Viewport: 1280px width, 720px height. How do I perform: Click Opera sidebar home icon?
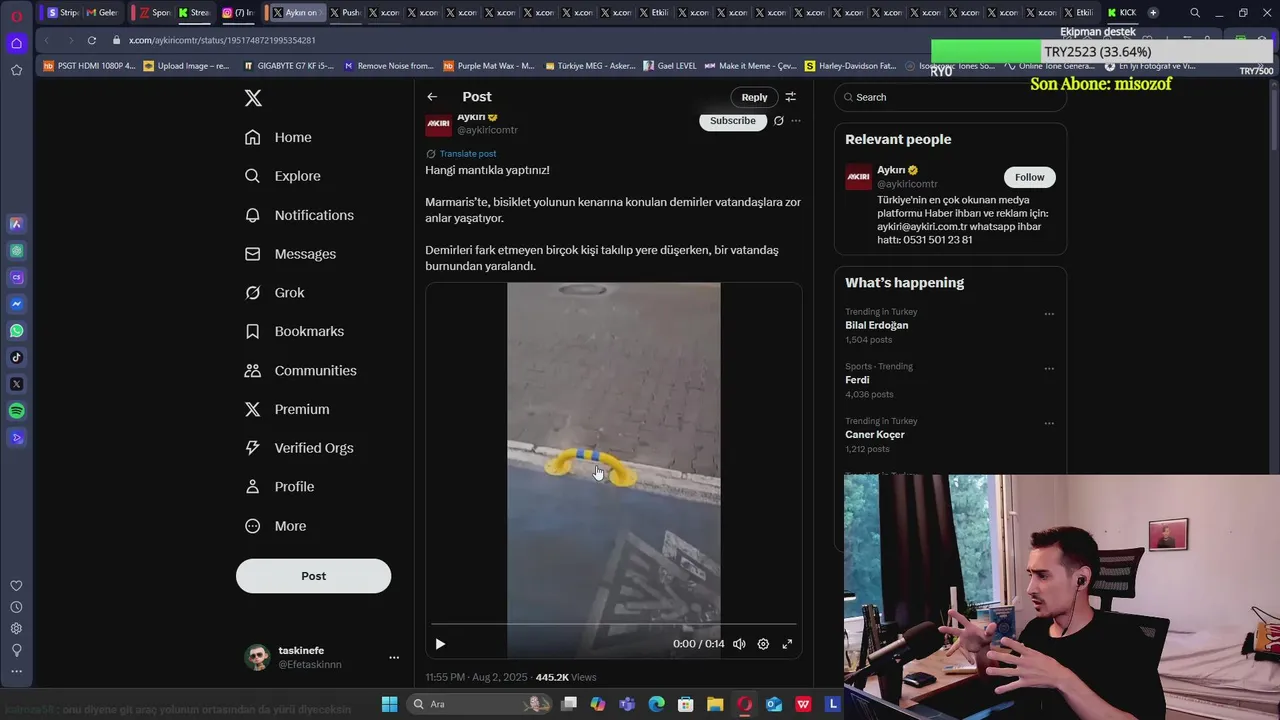(x=16, y=43)
